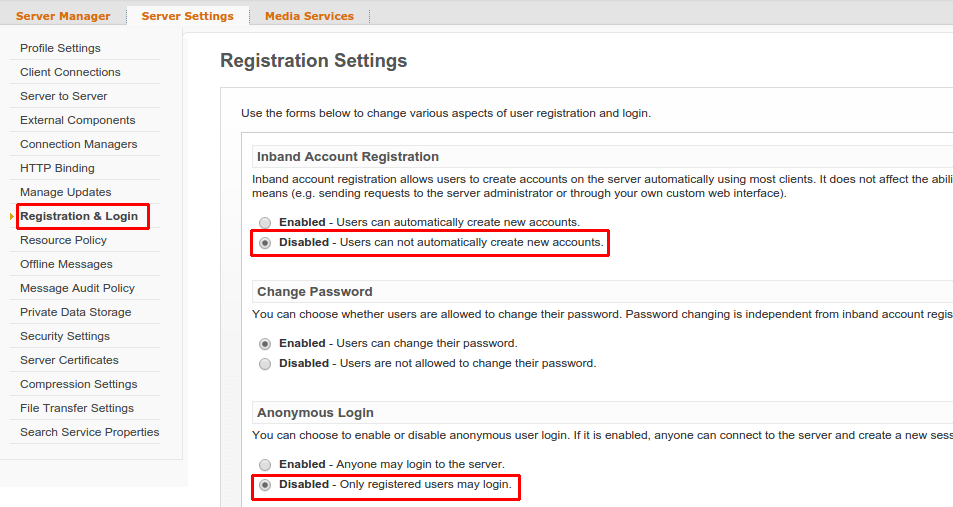
Task: Enable Anonymous Login radio option
Action: coord(265,464)
